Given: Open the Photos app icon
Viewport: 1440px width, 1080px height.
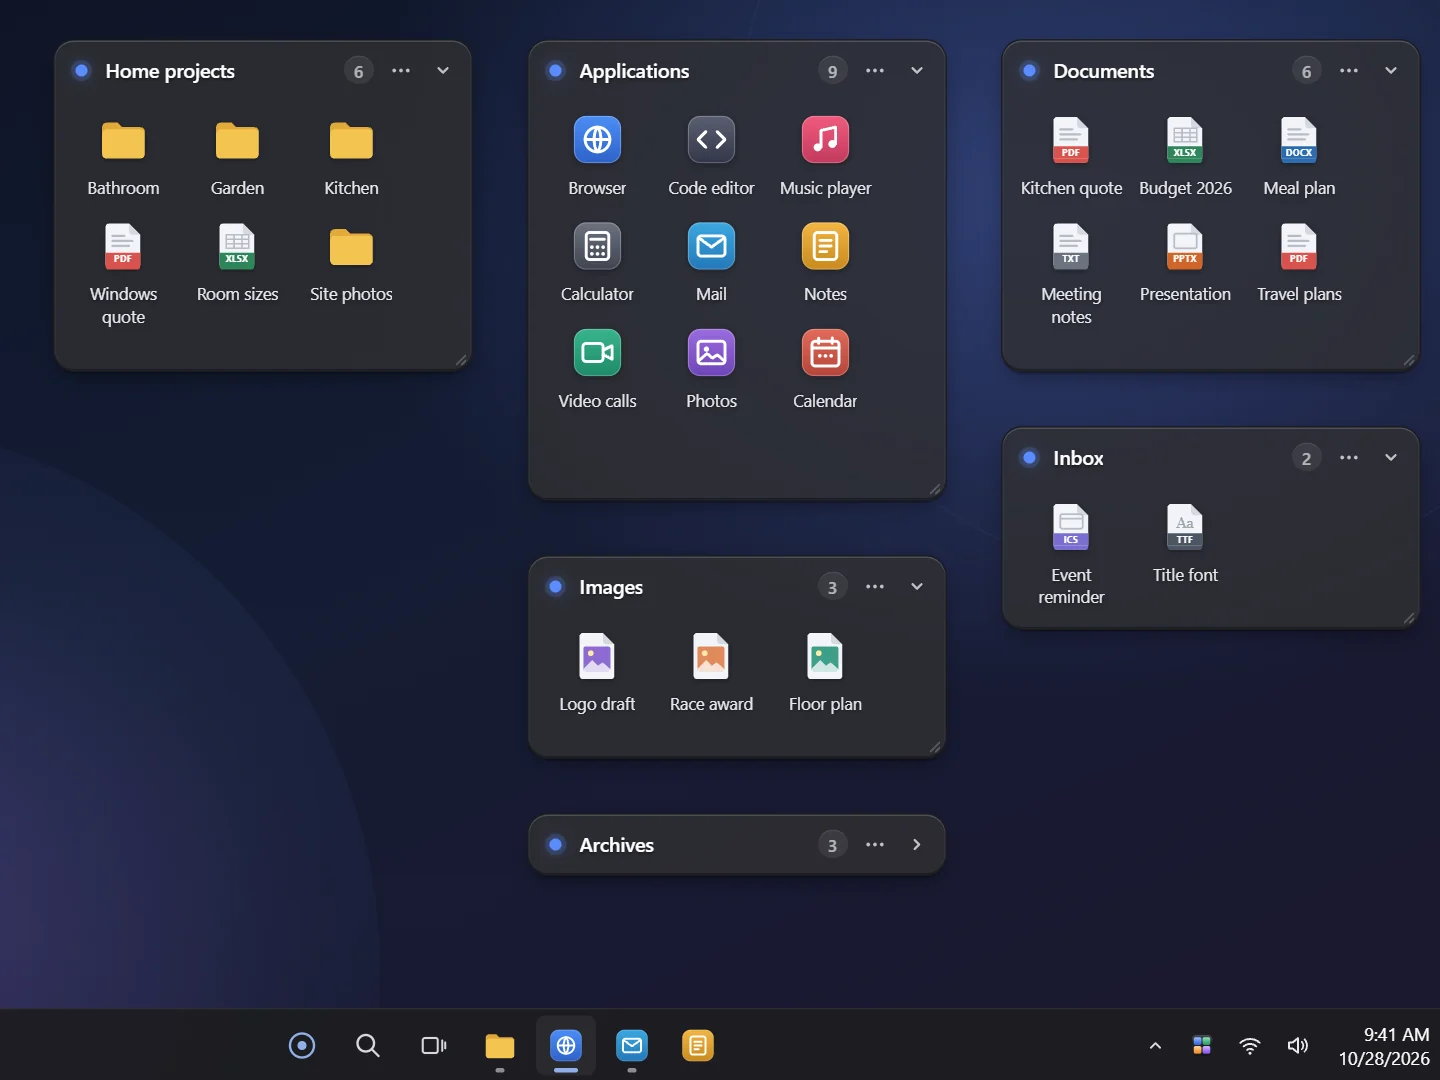Looking at the screenshot, I should coord(711,353).
